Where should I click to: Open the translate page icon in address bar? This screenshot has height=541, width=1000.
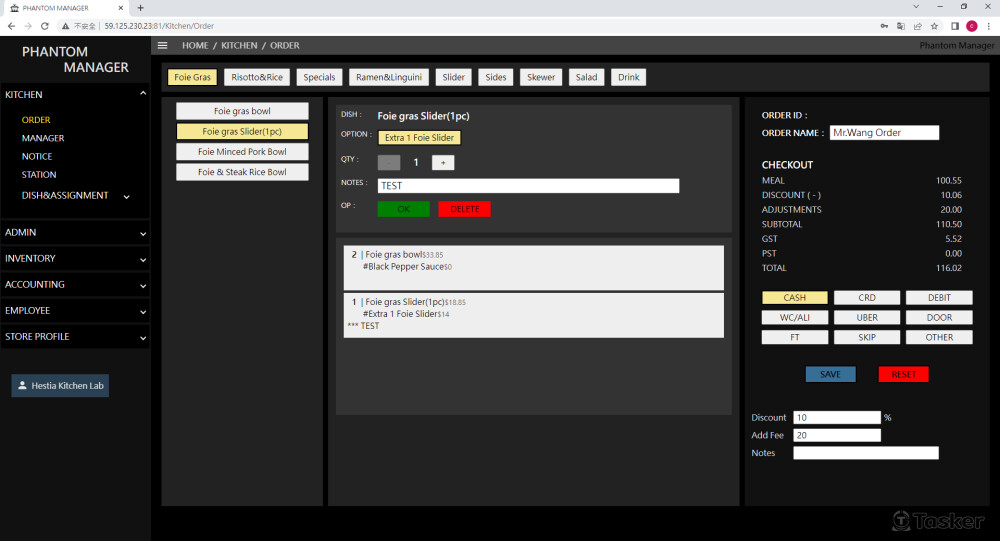(901, 26)
